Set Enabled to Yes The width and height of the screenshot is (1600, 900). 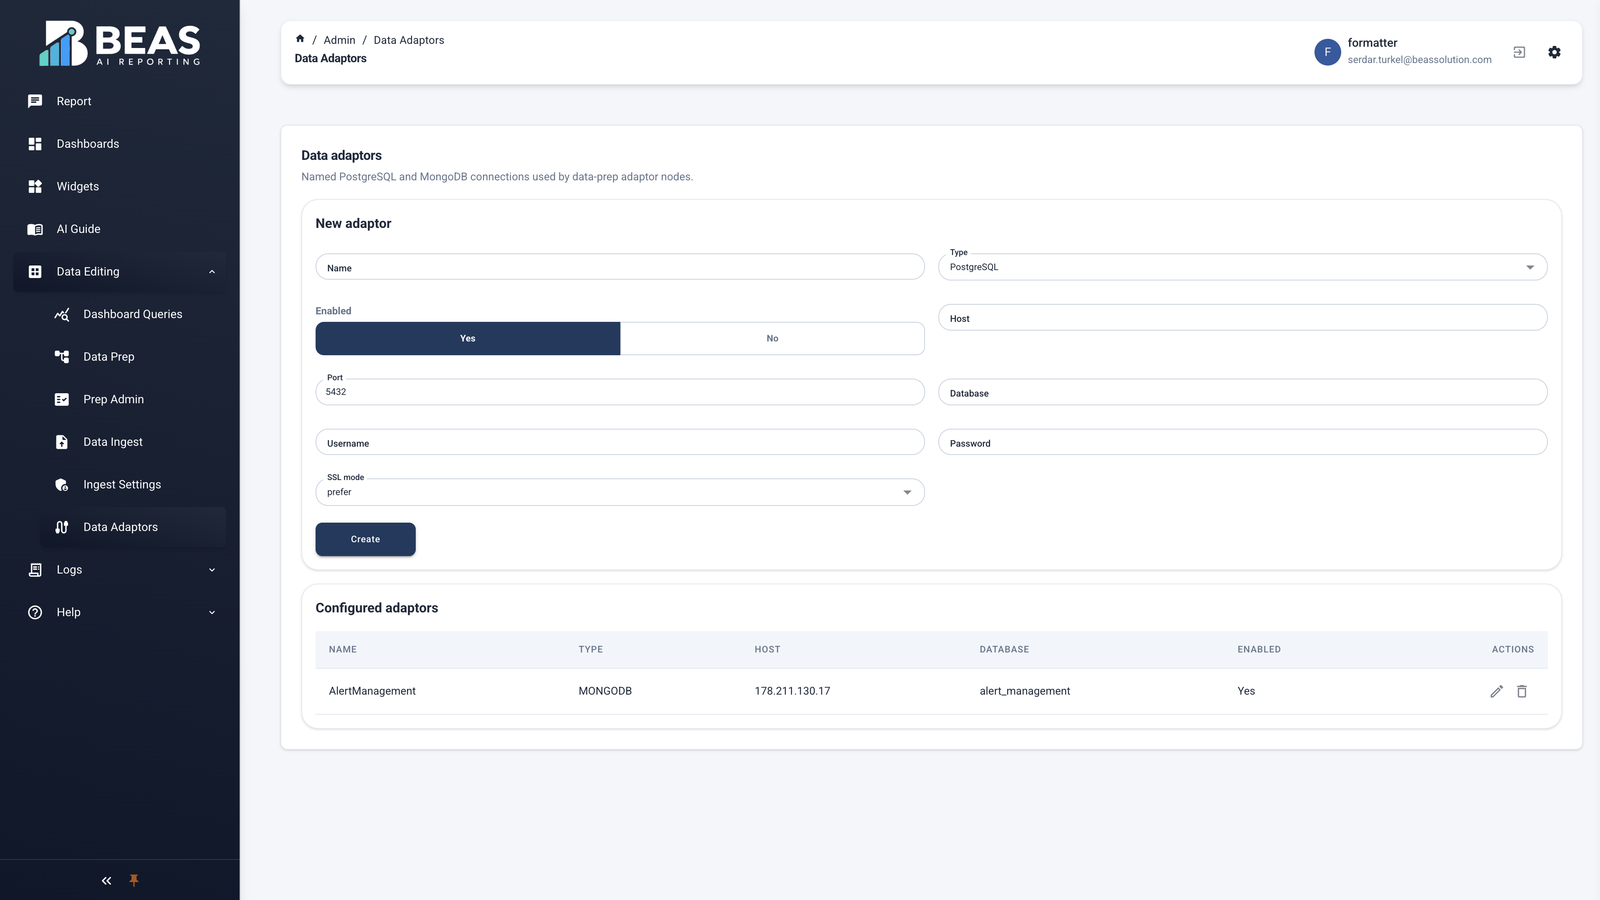[468, 338]
